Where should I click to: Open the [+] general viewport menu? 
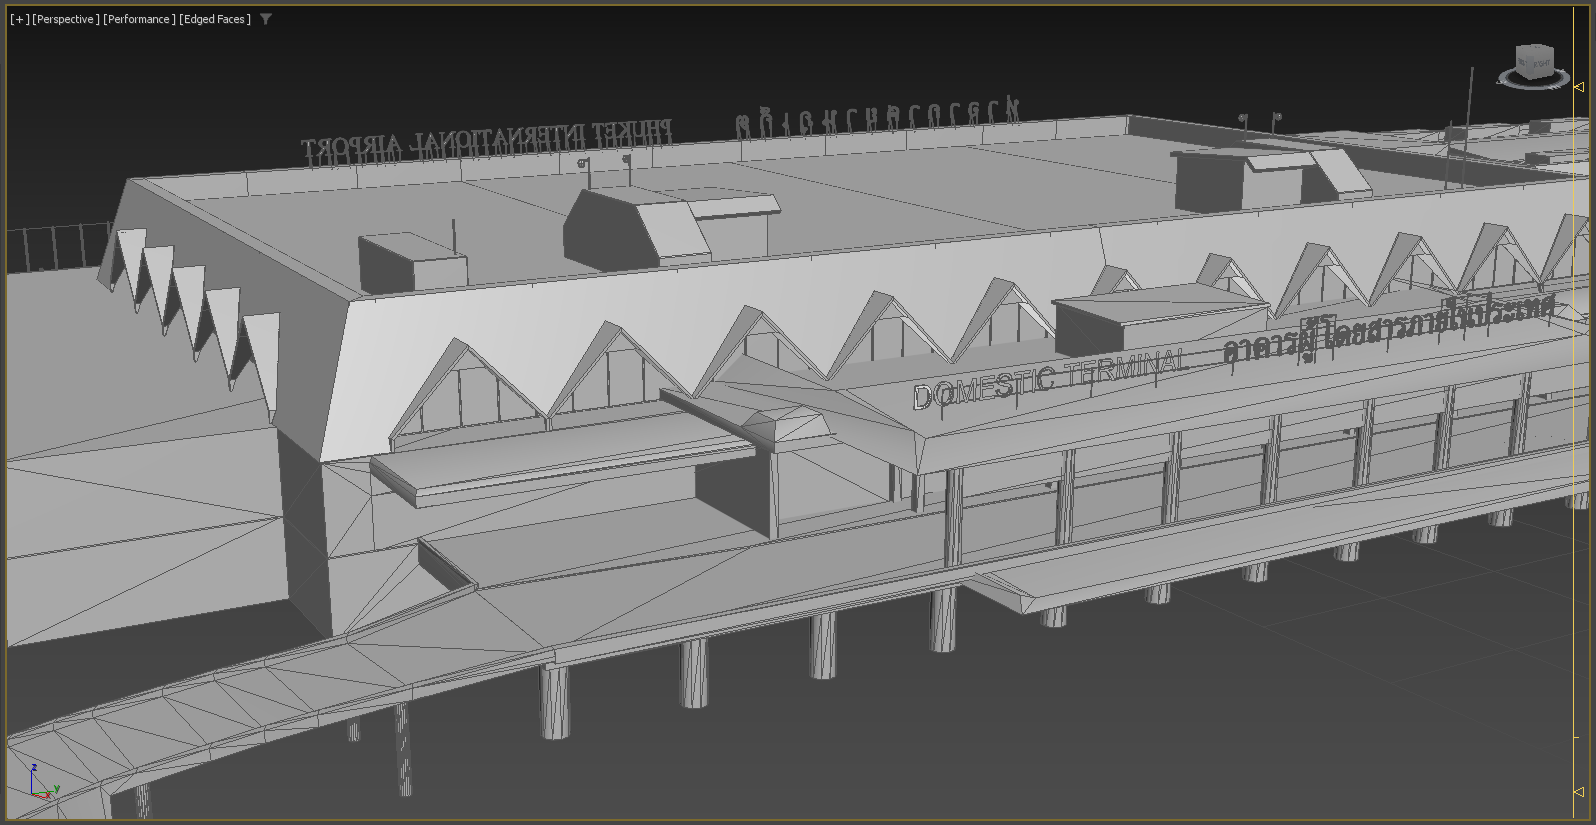(x=19, y=19)
